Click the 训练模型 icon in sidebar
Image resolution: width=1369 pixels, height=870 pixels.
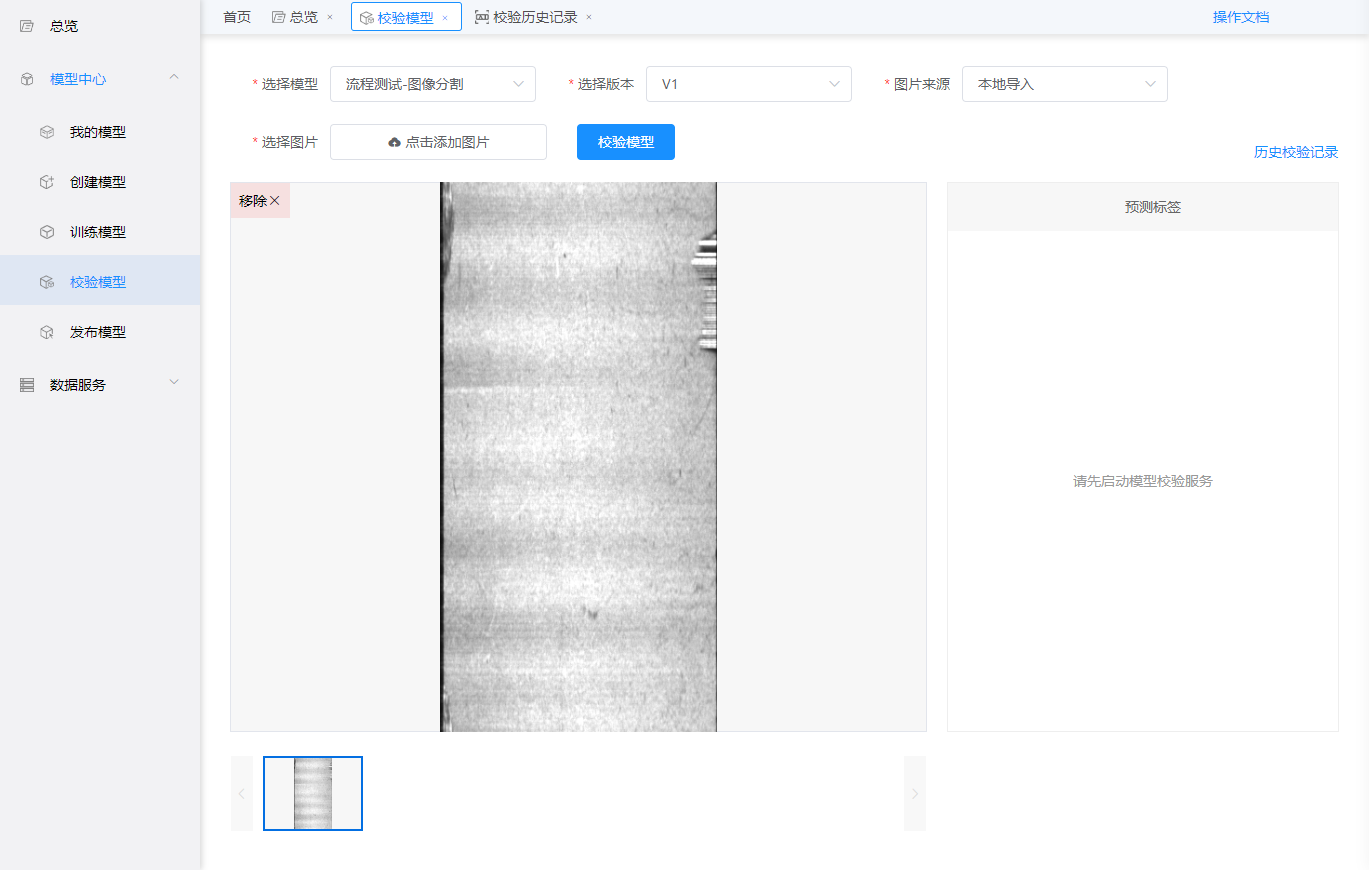47,232
